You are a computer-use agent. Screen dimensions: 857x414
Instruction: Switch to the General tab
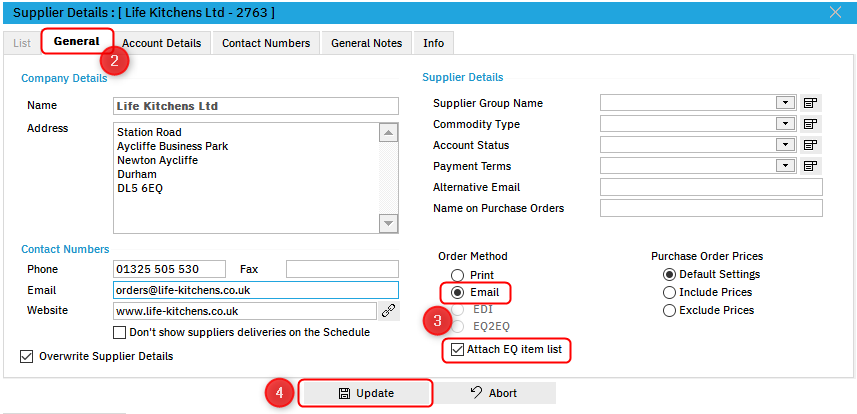(x=77, y=42)
